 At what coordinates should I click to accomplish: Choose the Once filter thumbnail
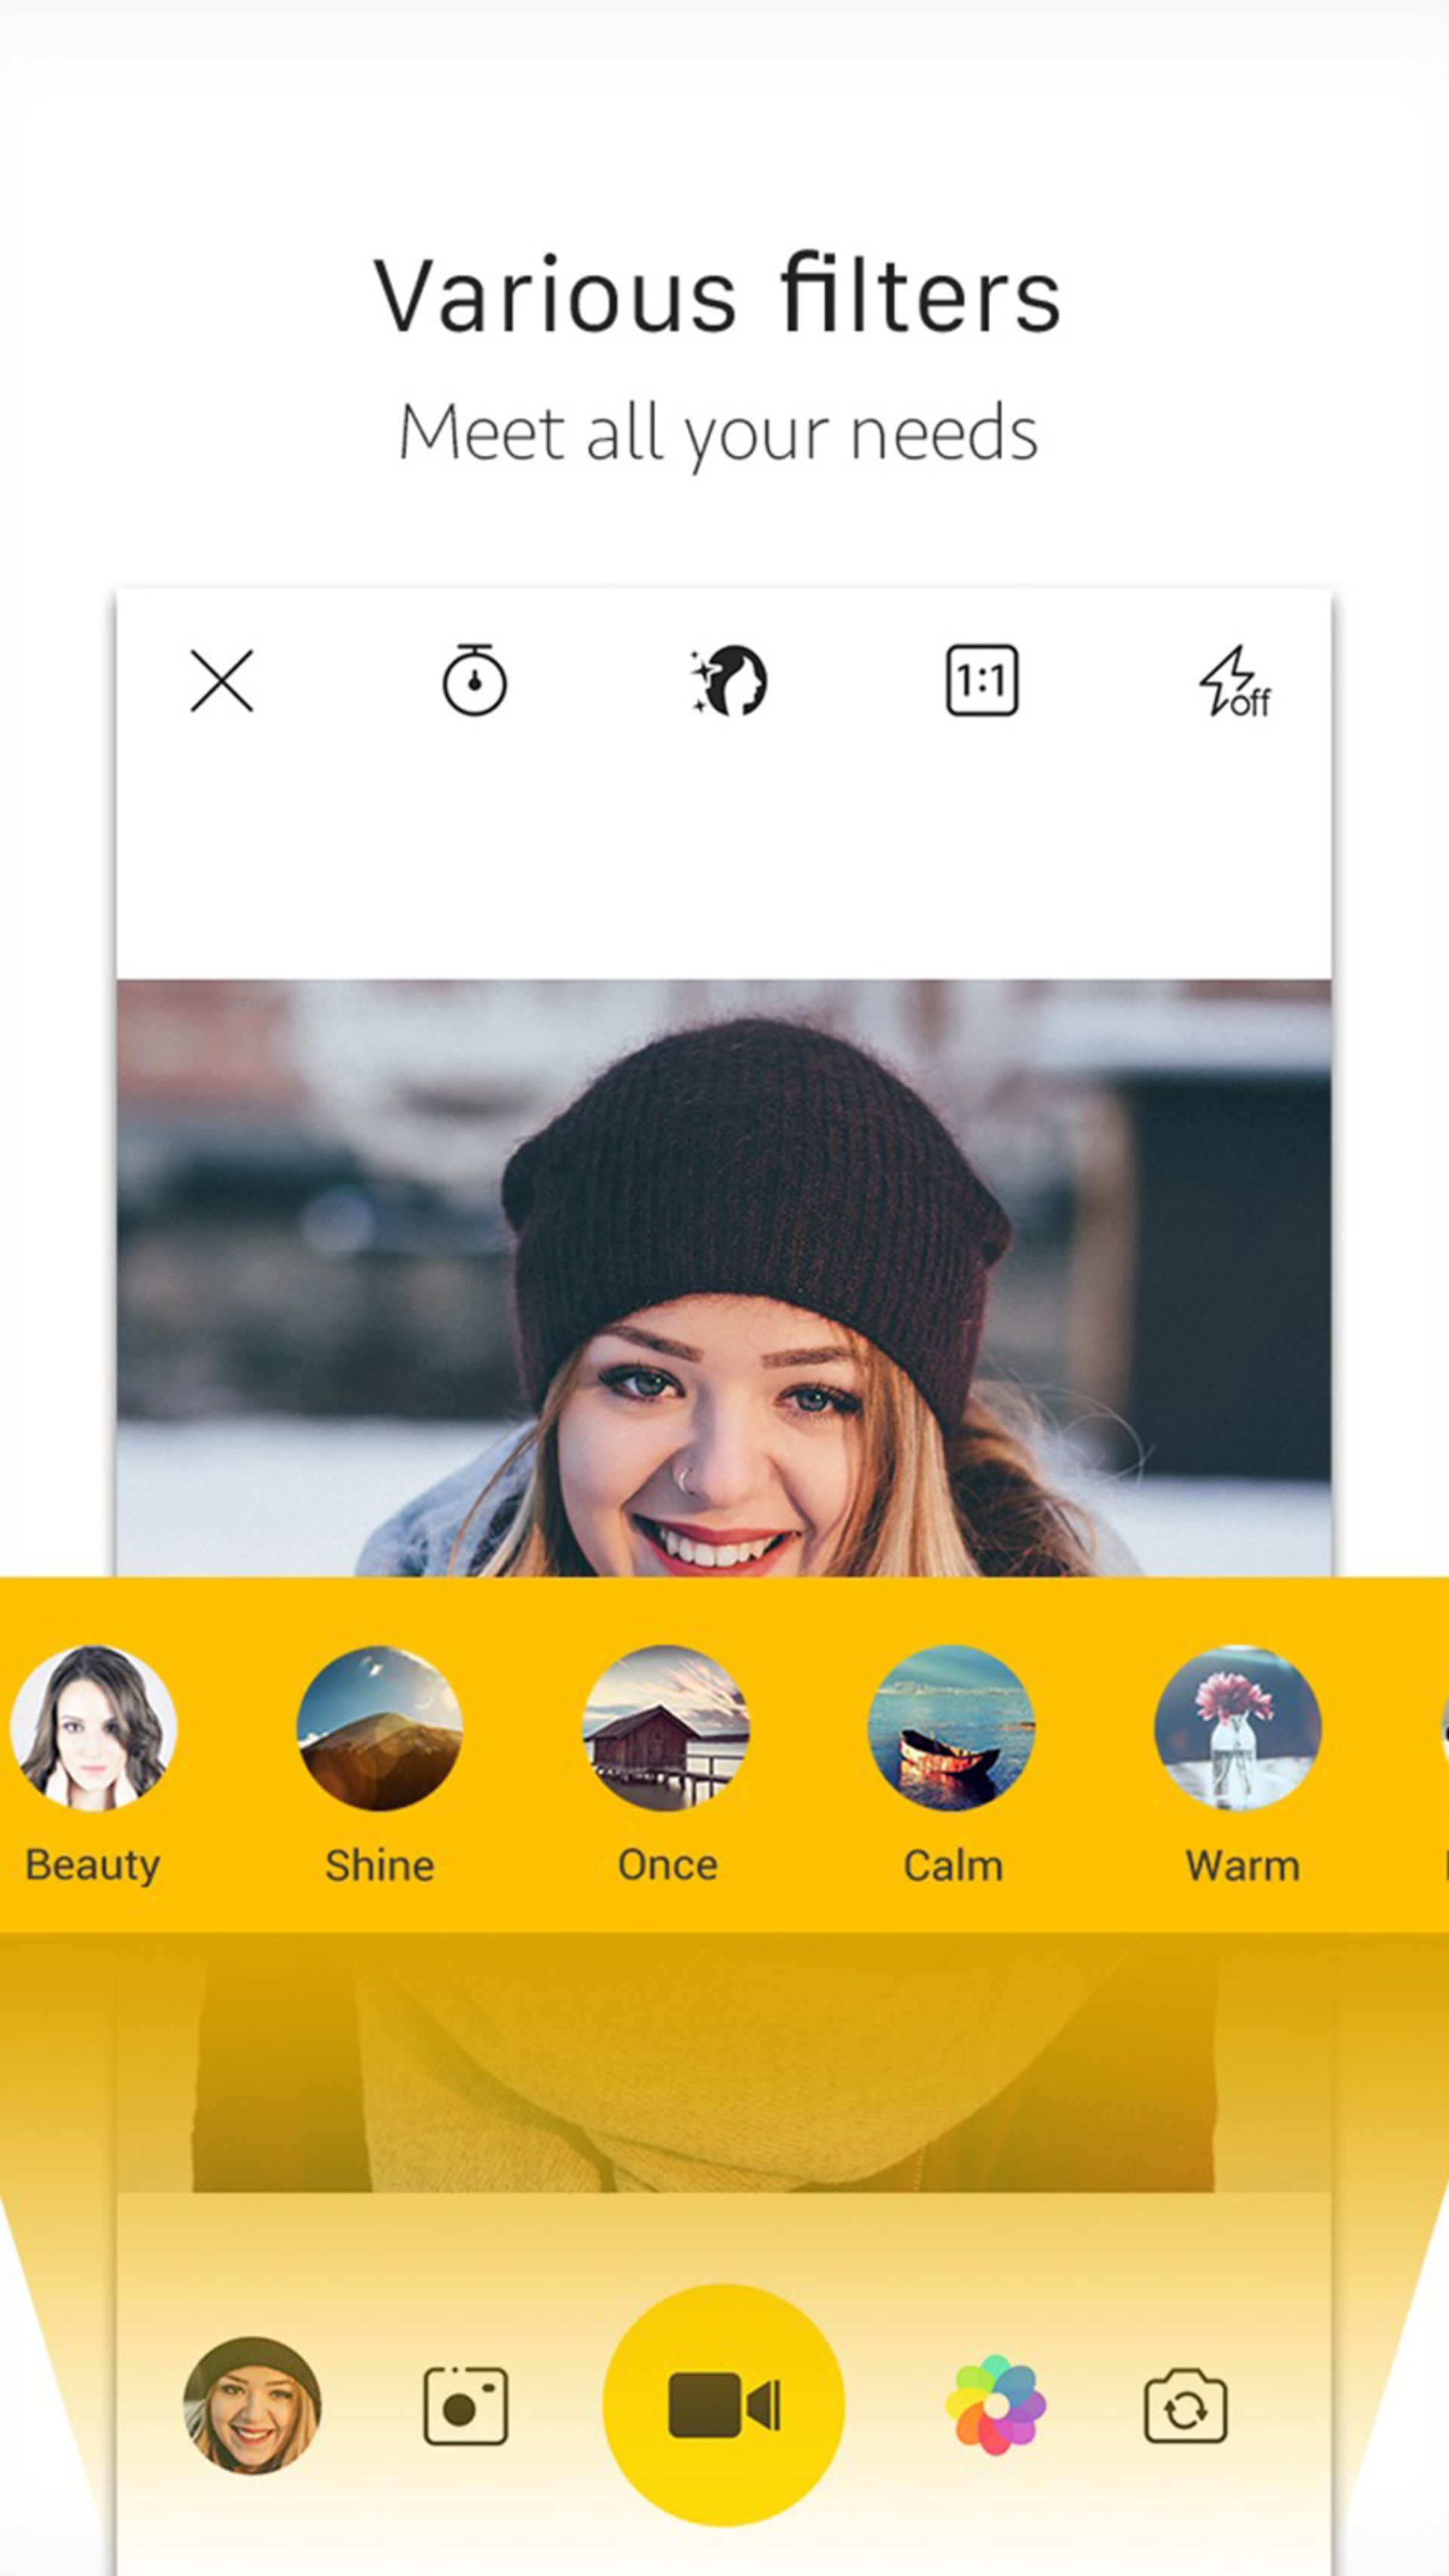point(666,1728)
